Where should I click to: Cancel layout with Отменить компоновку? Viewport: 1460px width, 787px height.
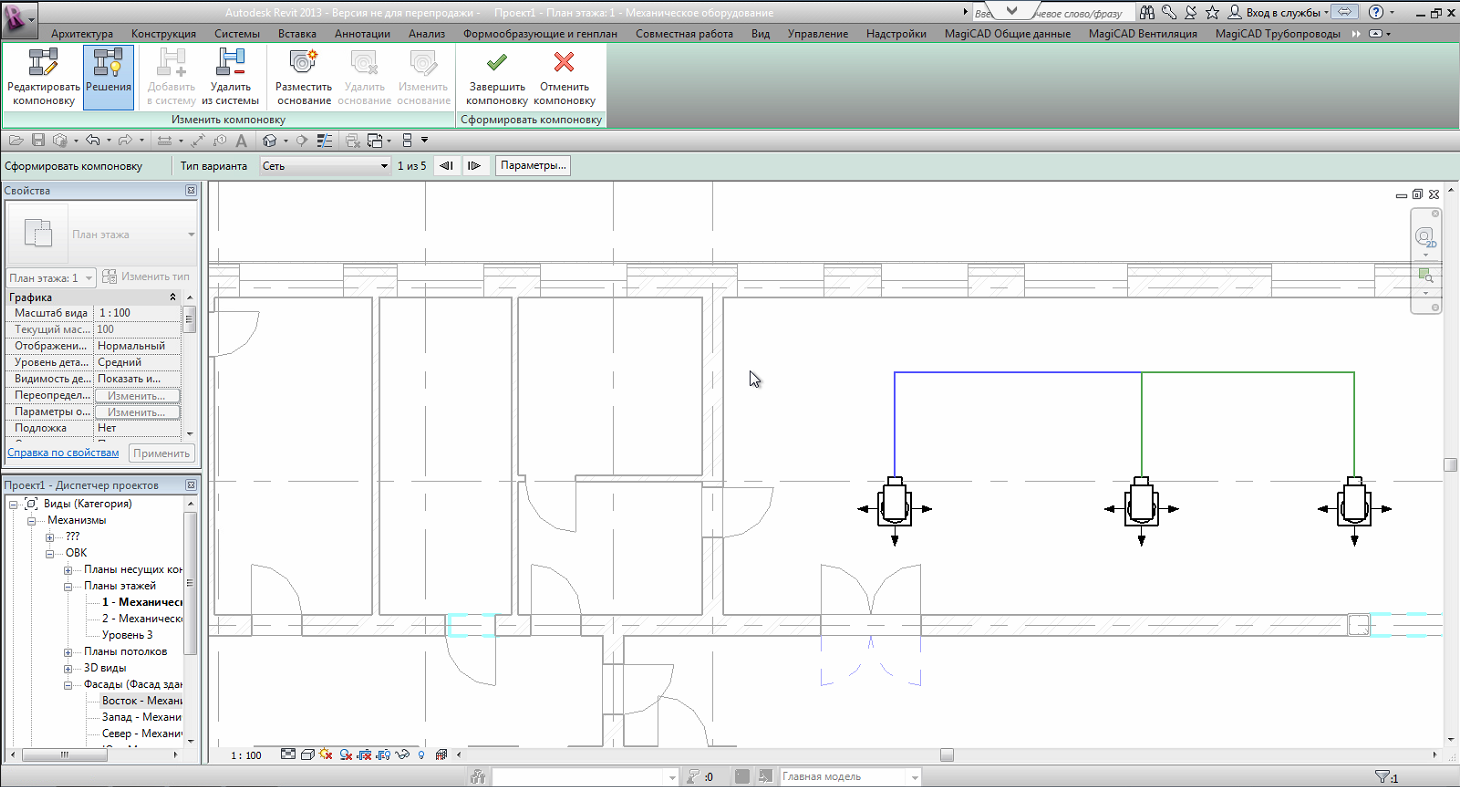[564, 77]
